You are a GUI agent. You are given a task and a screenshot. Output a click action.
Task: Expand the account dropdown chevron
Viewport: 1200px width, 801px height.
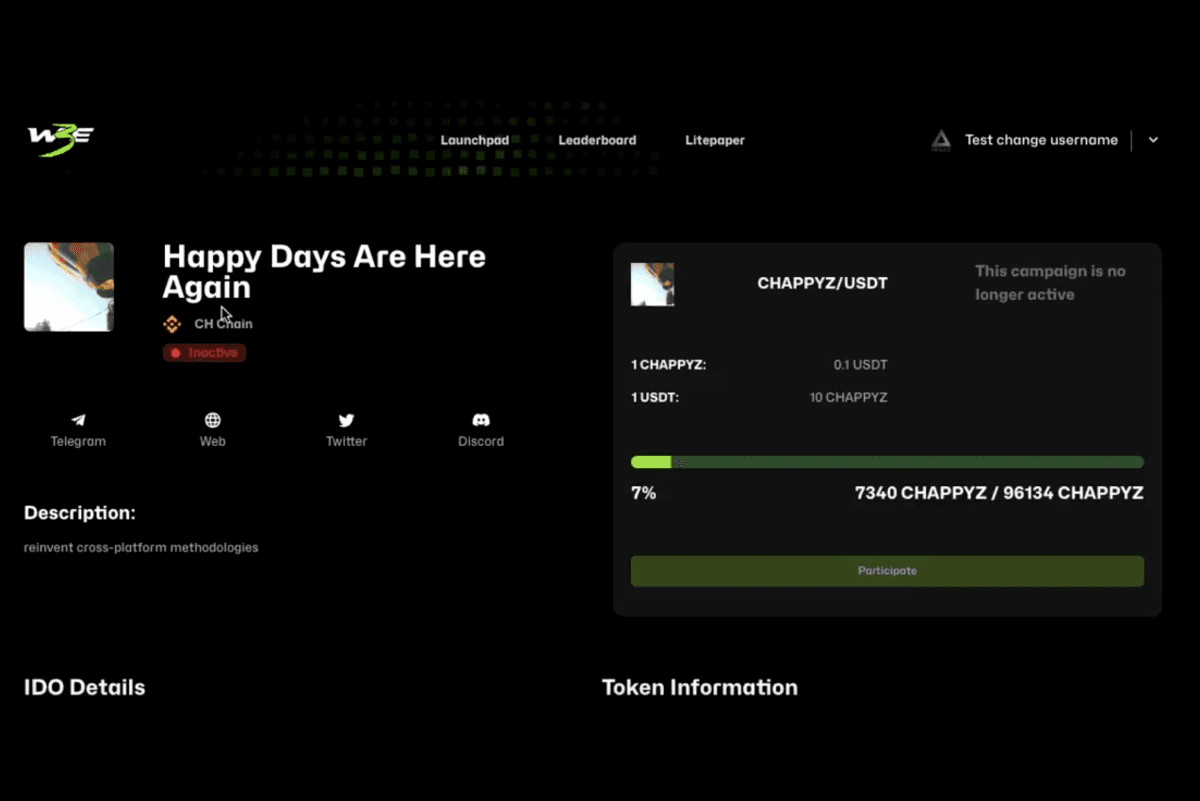pos(1153,140)
